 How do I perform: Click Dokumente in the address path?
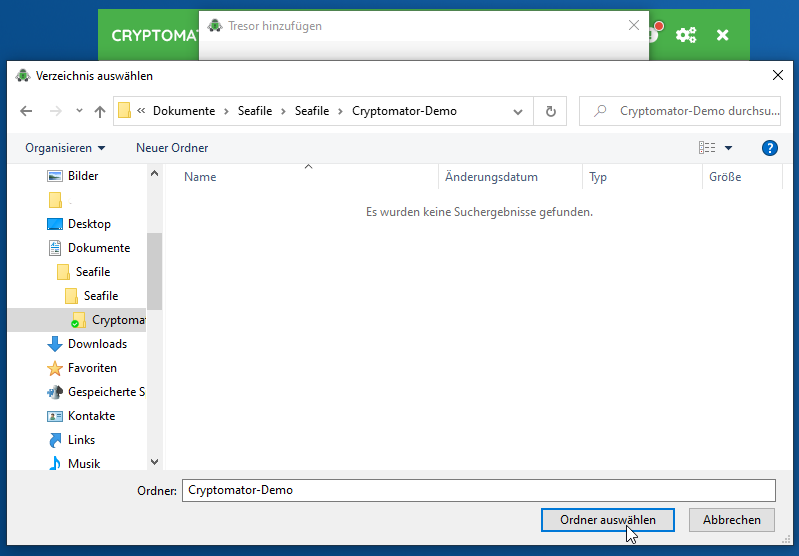(184, 111)
